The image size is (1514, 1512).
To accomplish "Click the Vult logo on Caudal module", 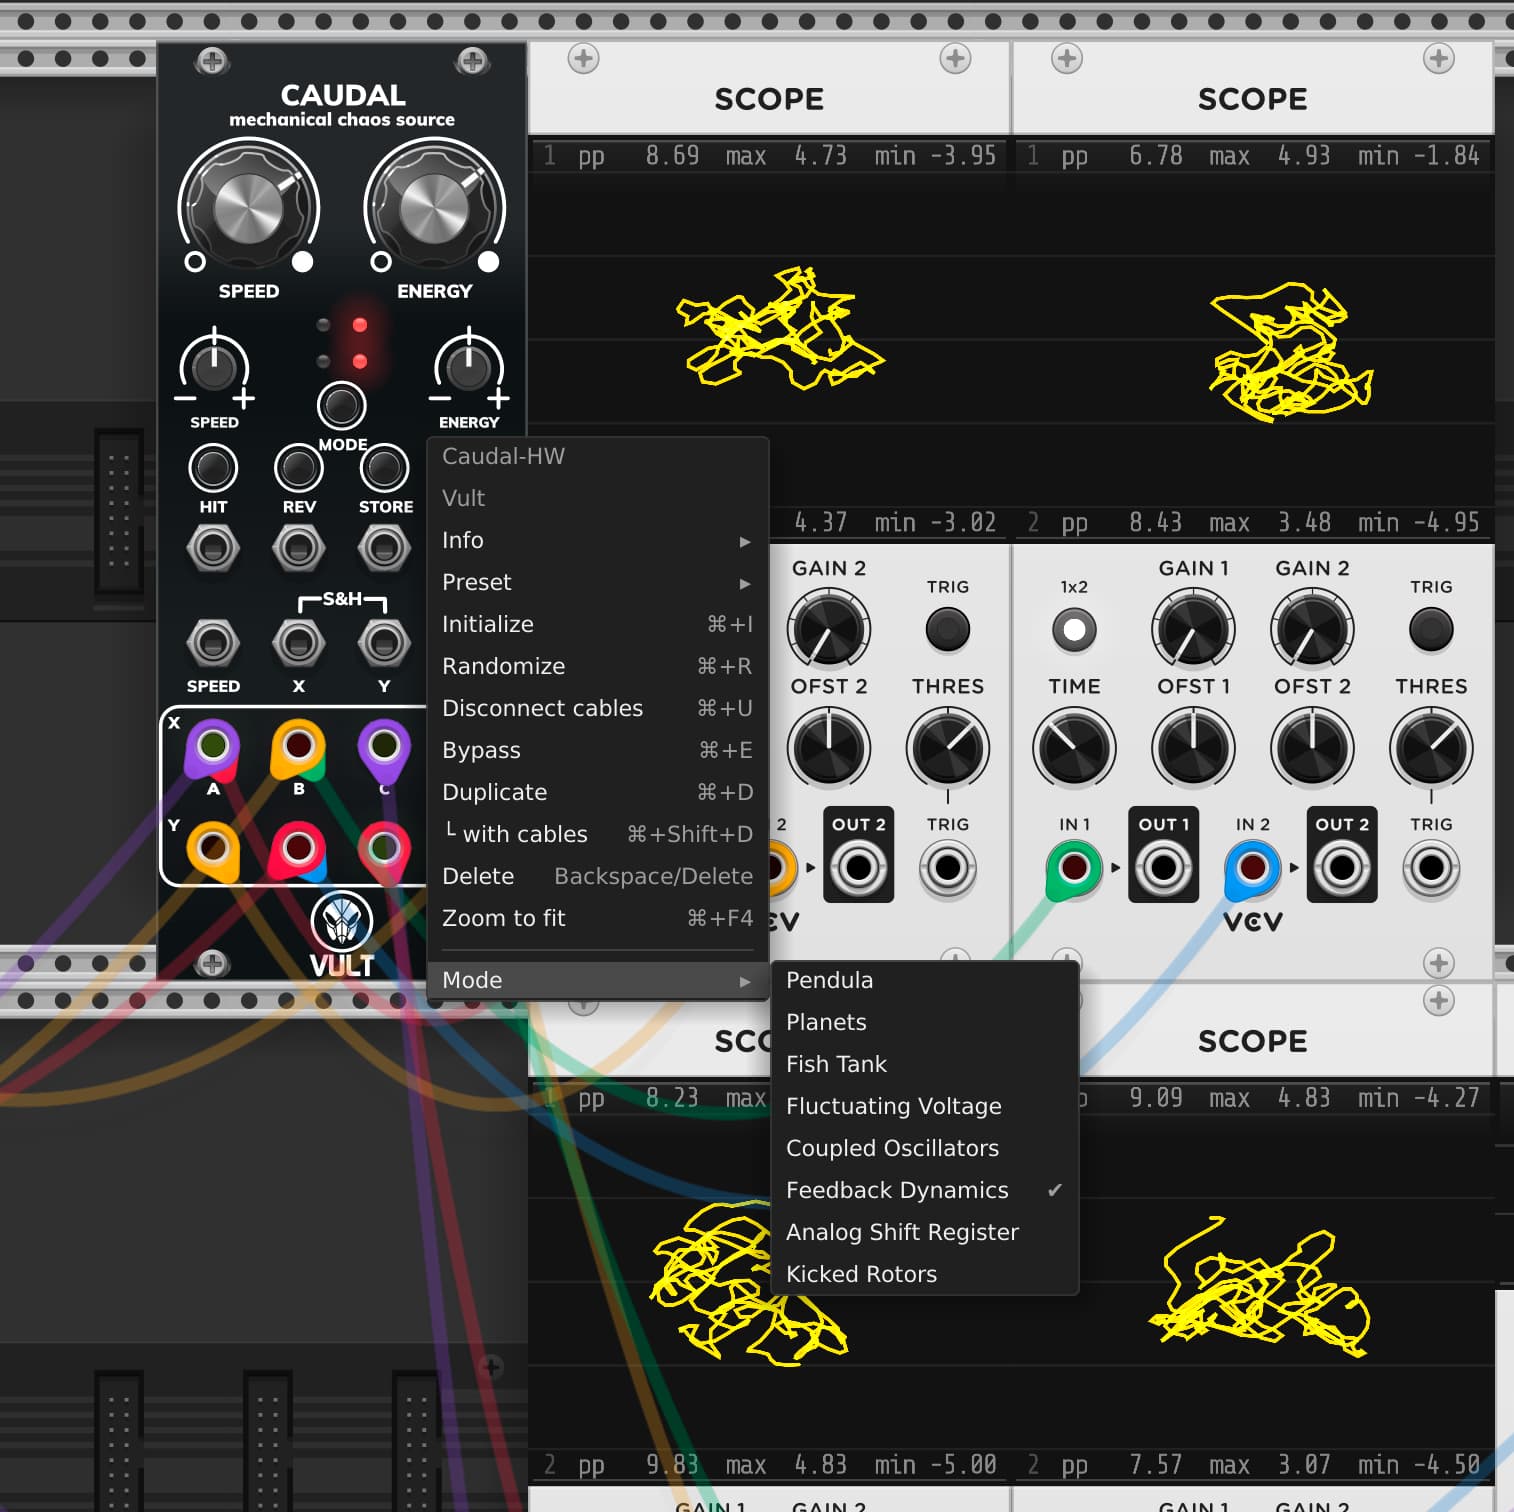I will (342, 922).
